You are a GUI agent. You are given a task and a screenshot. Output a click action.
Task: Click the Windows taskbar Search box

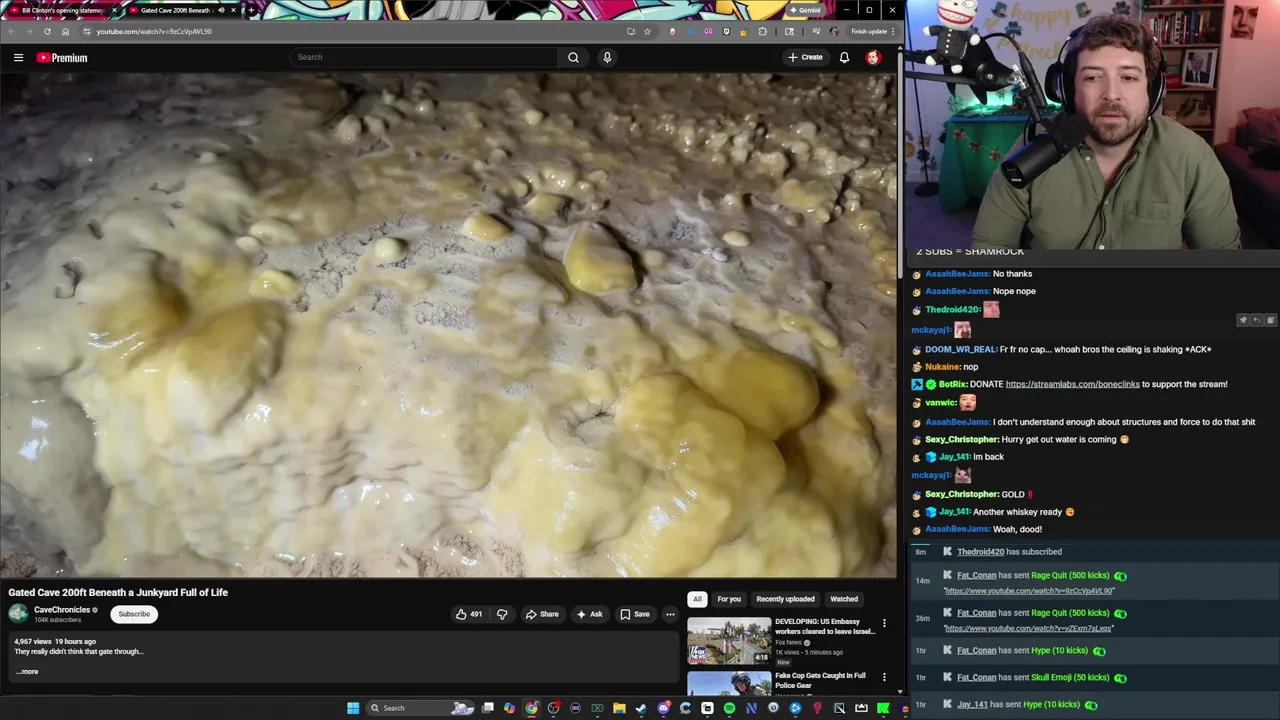pyautogui.click(x=420, y=708)
